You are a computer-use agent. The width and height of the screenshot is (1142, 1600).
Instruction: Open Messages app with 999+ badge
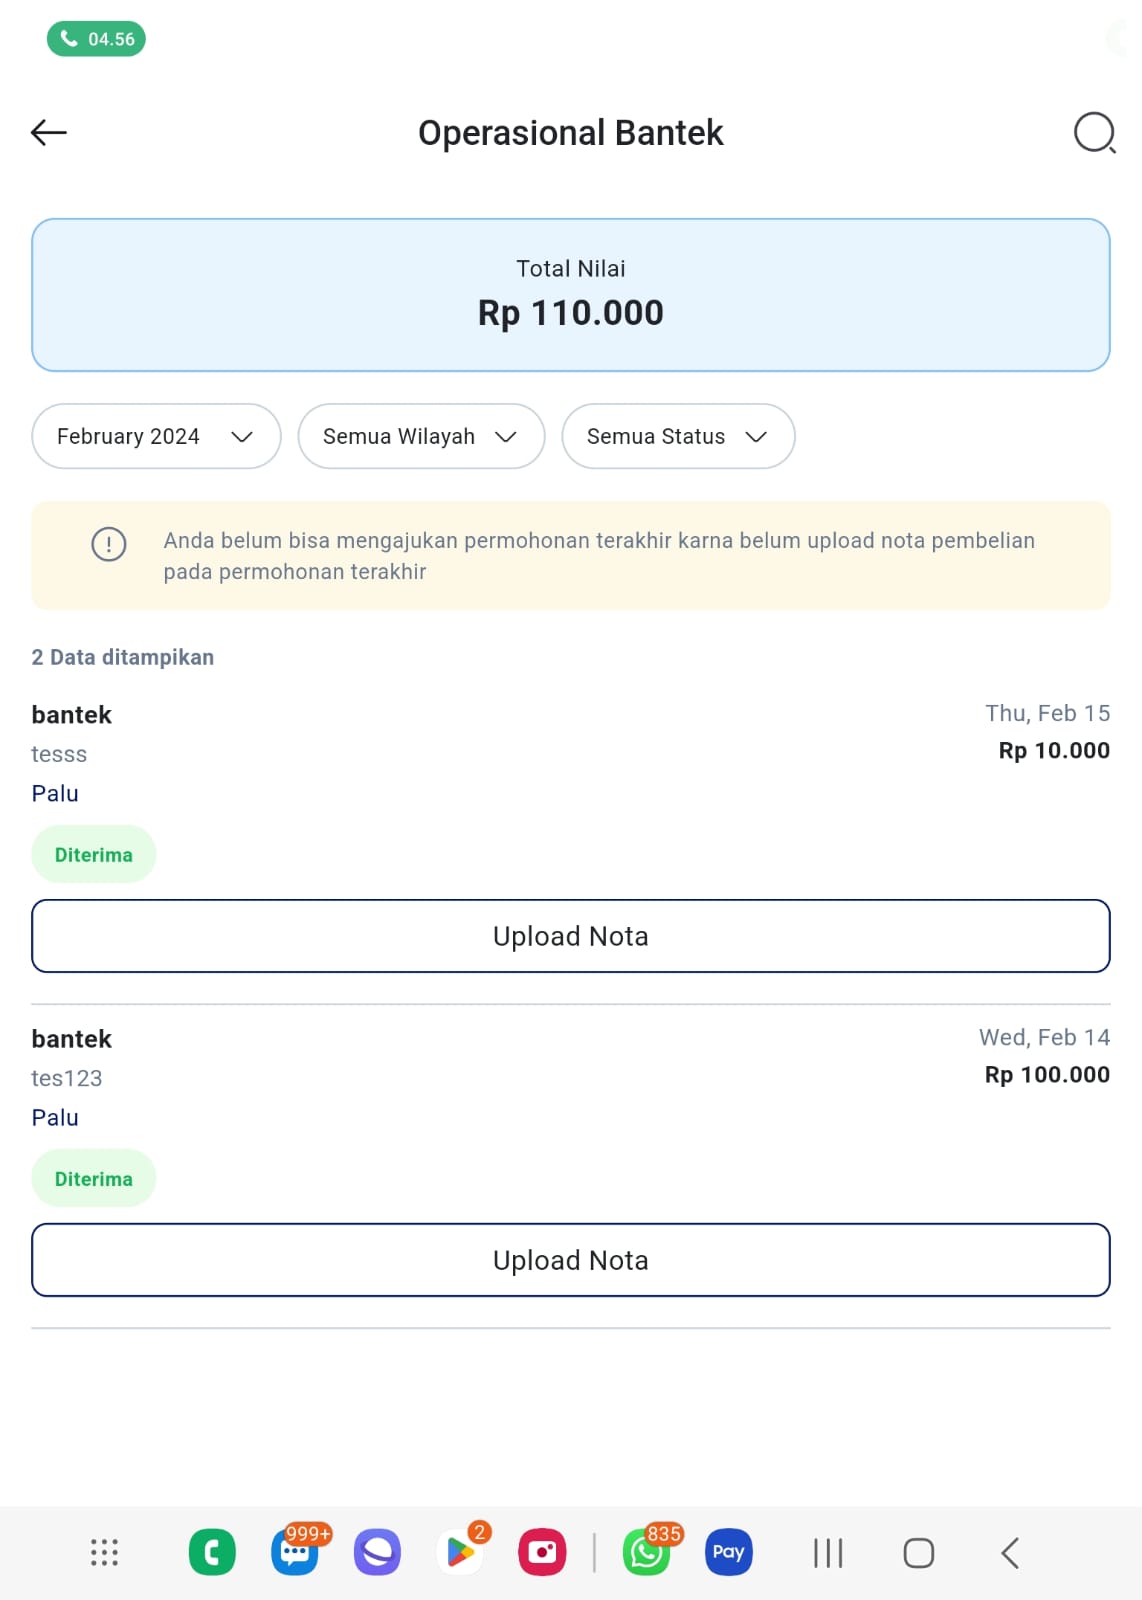pos(296,1552)
